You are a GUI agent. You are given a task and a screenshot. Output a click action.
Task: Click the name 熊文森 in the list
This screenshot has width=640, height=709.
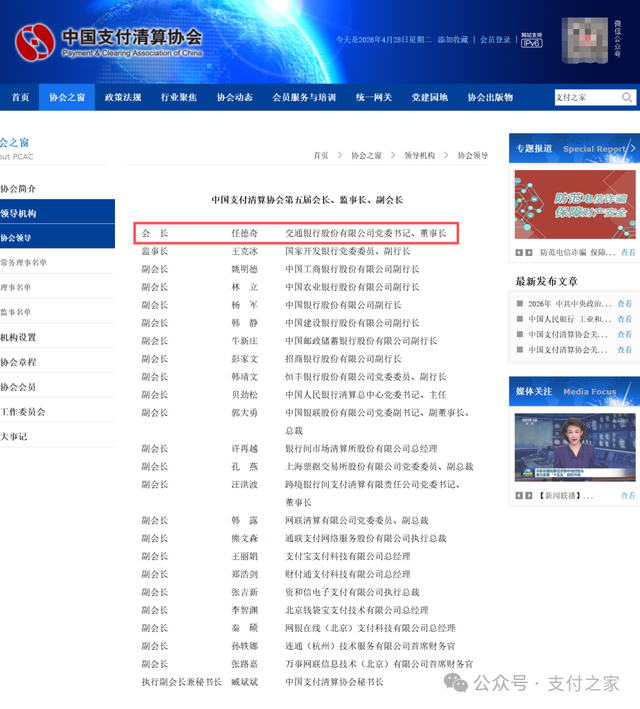tap(245, 538)
